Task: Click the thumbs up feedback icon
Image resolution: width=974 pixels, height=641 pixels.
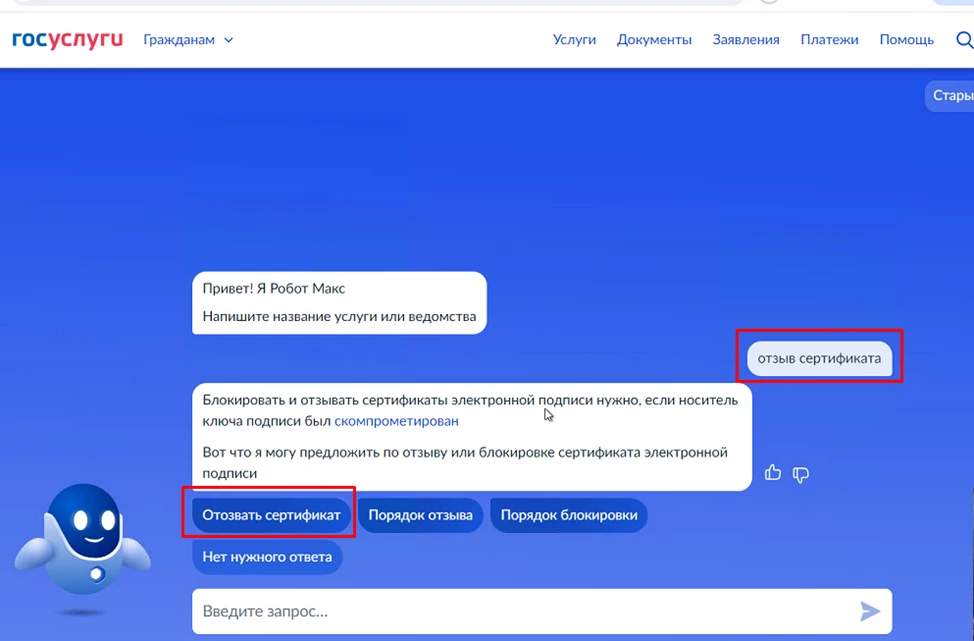Action: [x=773, y=473]
